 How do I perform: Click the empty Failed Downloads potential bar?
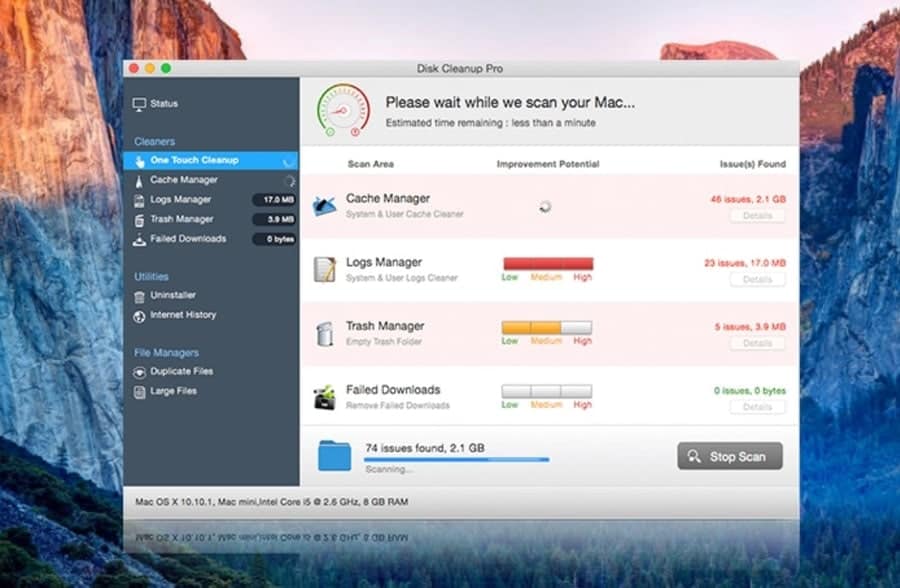(546, 391)
